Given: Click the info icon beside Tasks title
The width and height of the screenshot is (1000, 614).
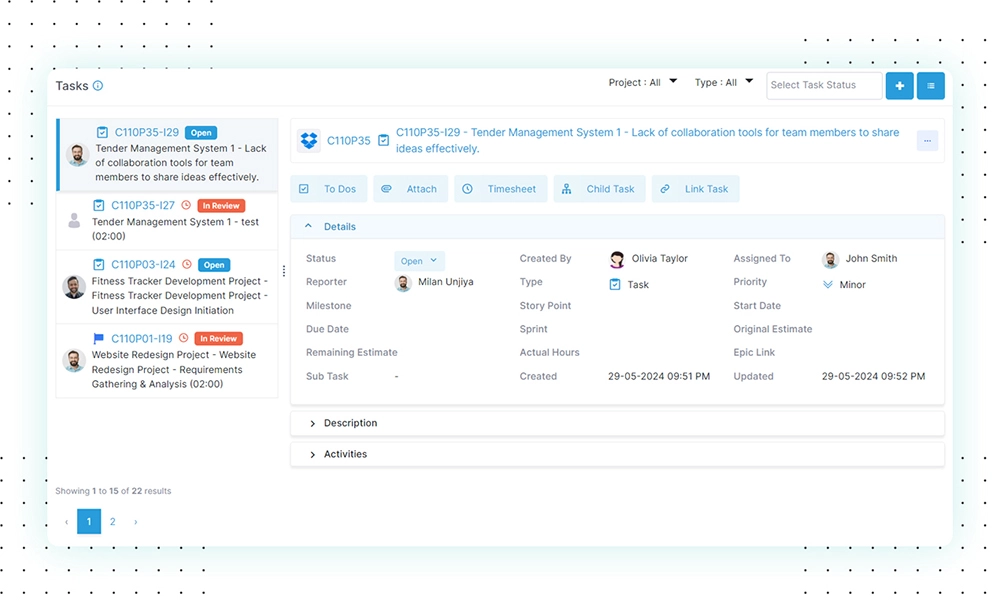Looking at the screenshot, I should [x=98, y=86].
